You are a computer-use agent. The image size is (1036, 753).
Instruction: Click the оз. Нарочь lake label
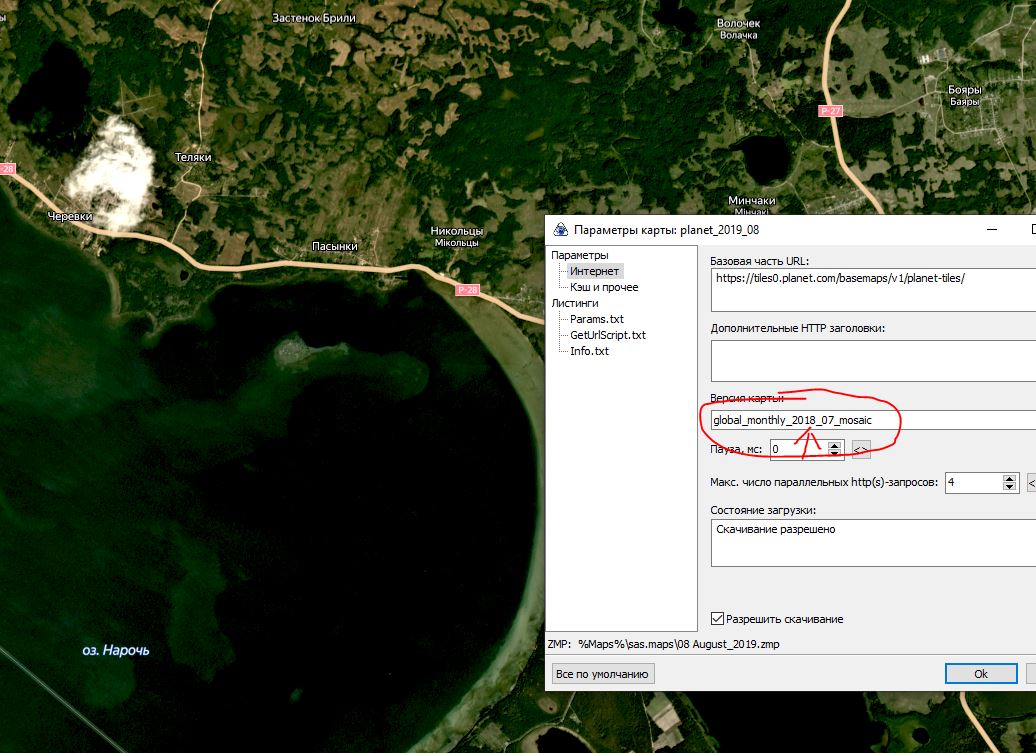[116, 651]
